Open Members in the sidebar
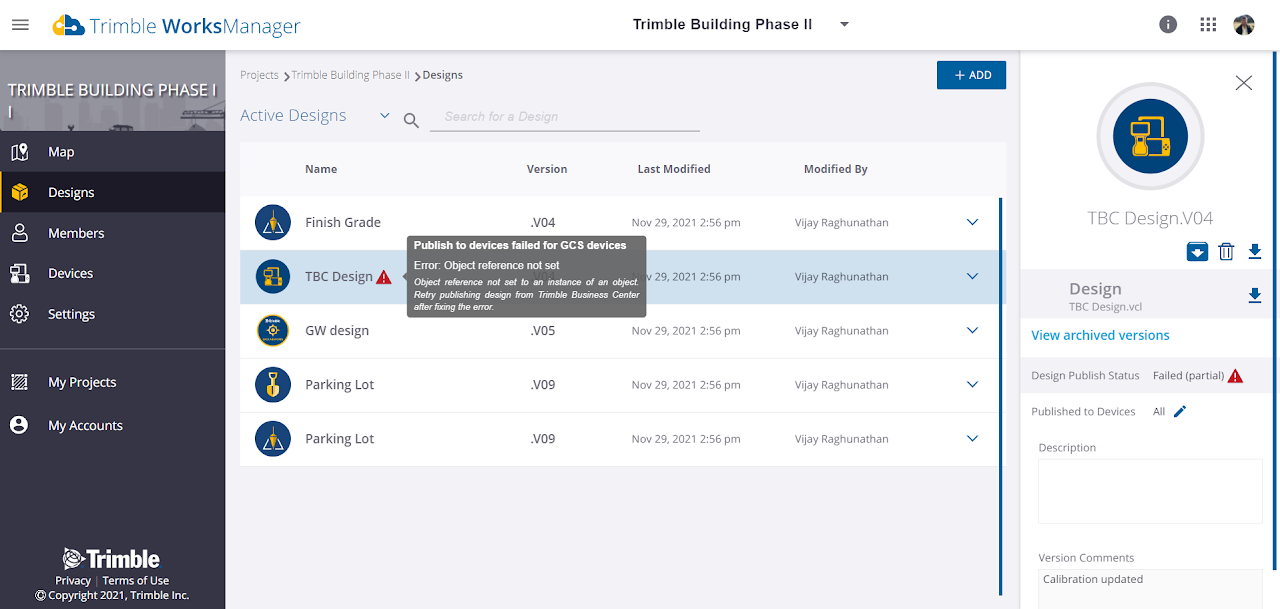 click(112, 233)
